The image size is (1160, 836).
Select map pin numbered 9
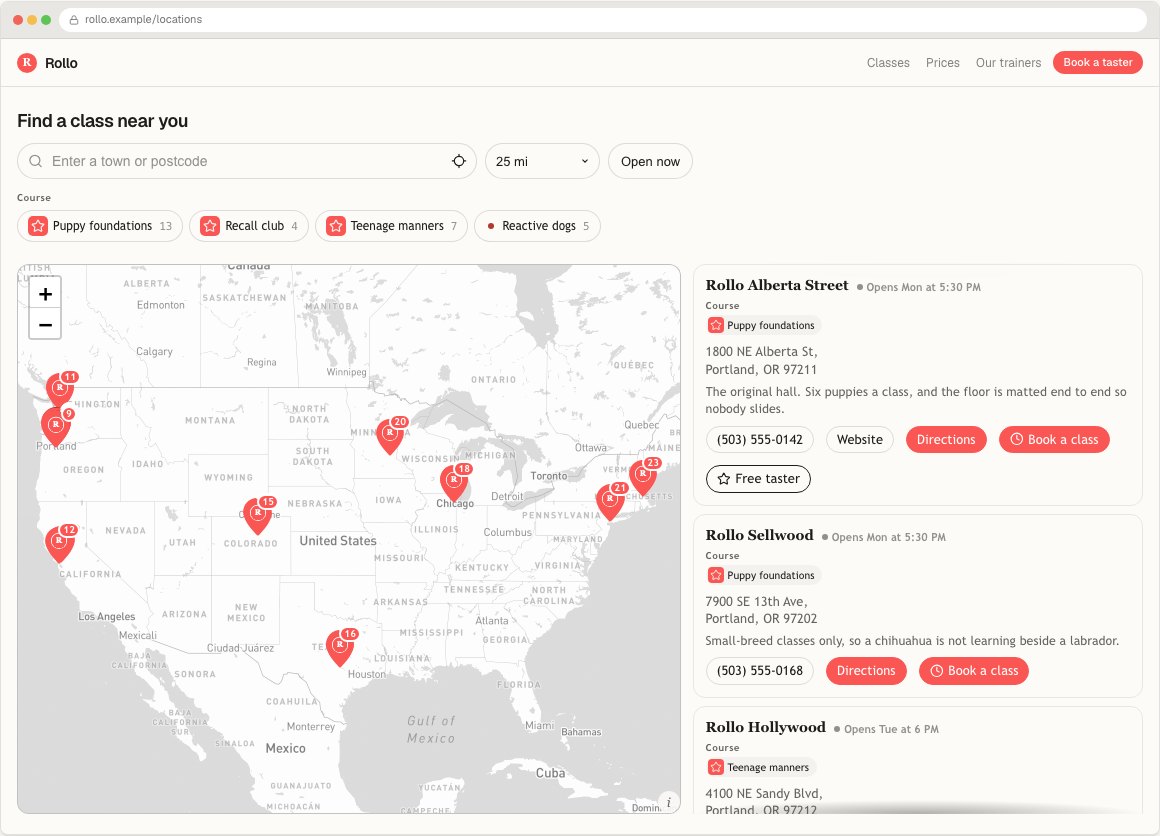click(x=55, y=427)
